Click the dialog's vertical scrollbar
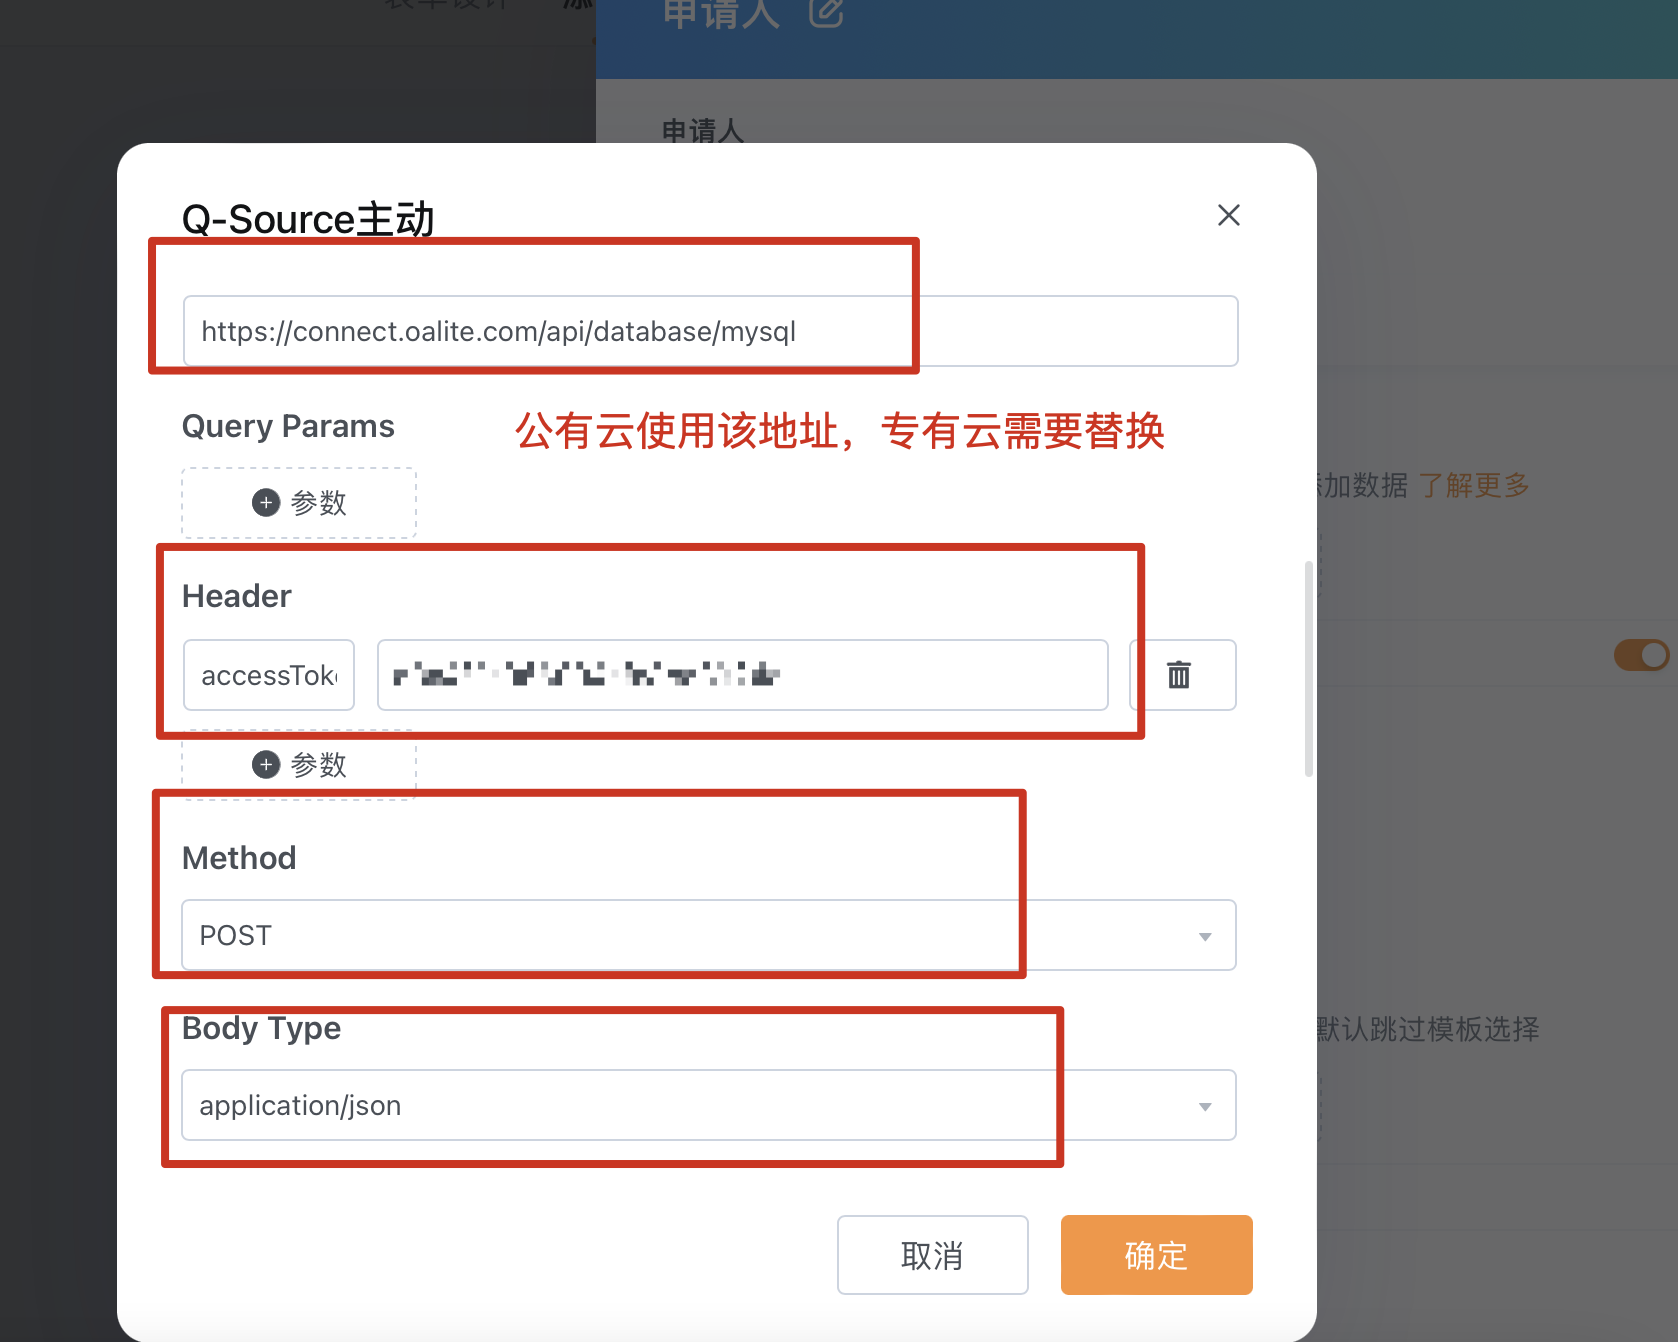Image resolution: width=1678 pixels, height=1342 pixels. 1308,670
